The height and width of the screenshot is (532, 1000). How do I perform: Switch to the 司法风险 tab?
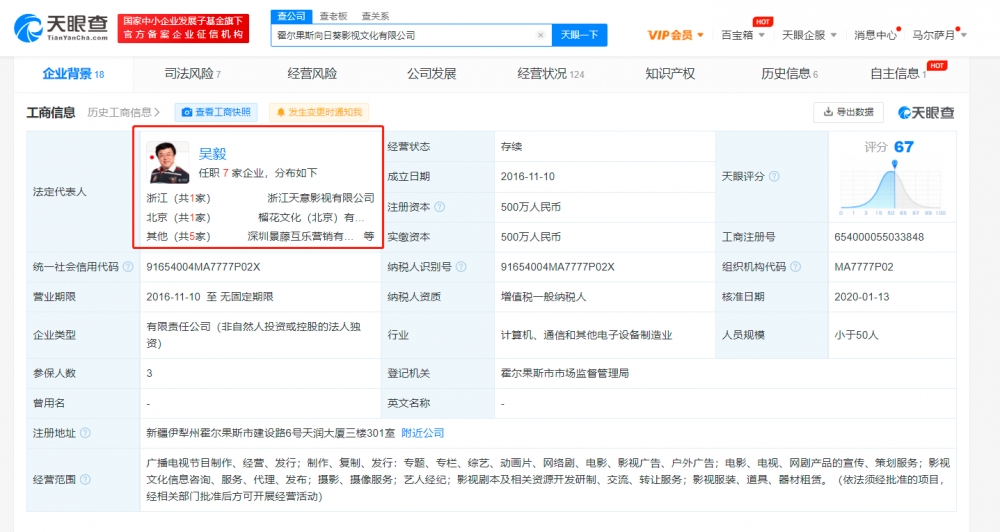coord(193,74)
